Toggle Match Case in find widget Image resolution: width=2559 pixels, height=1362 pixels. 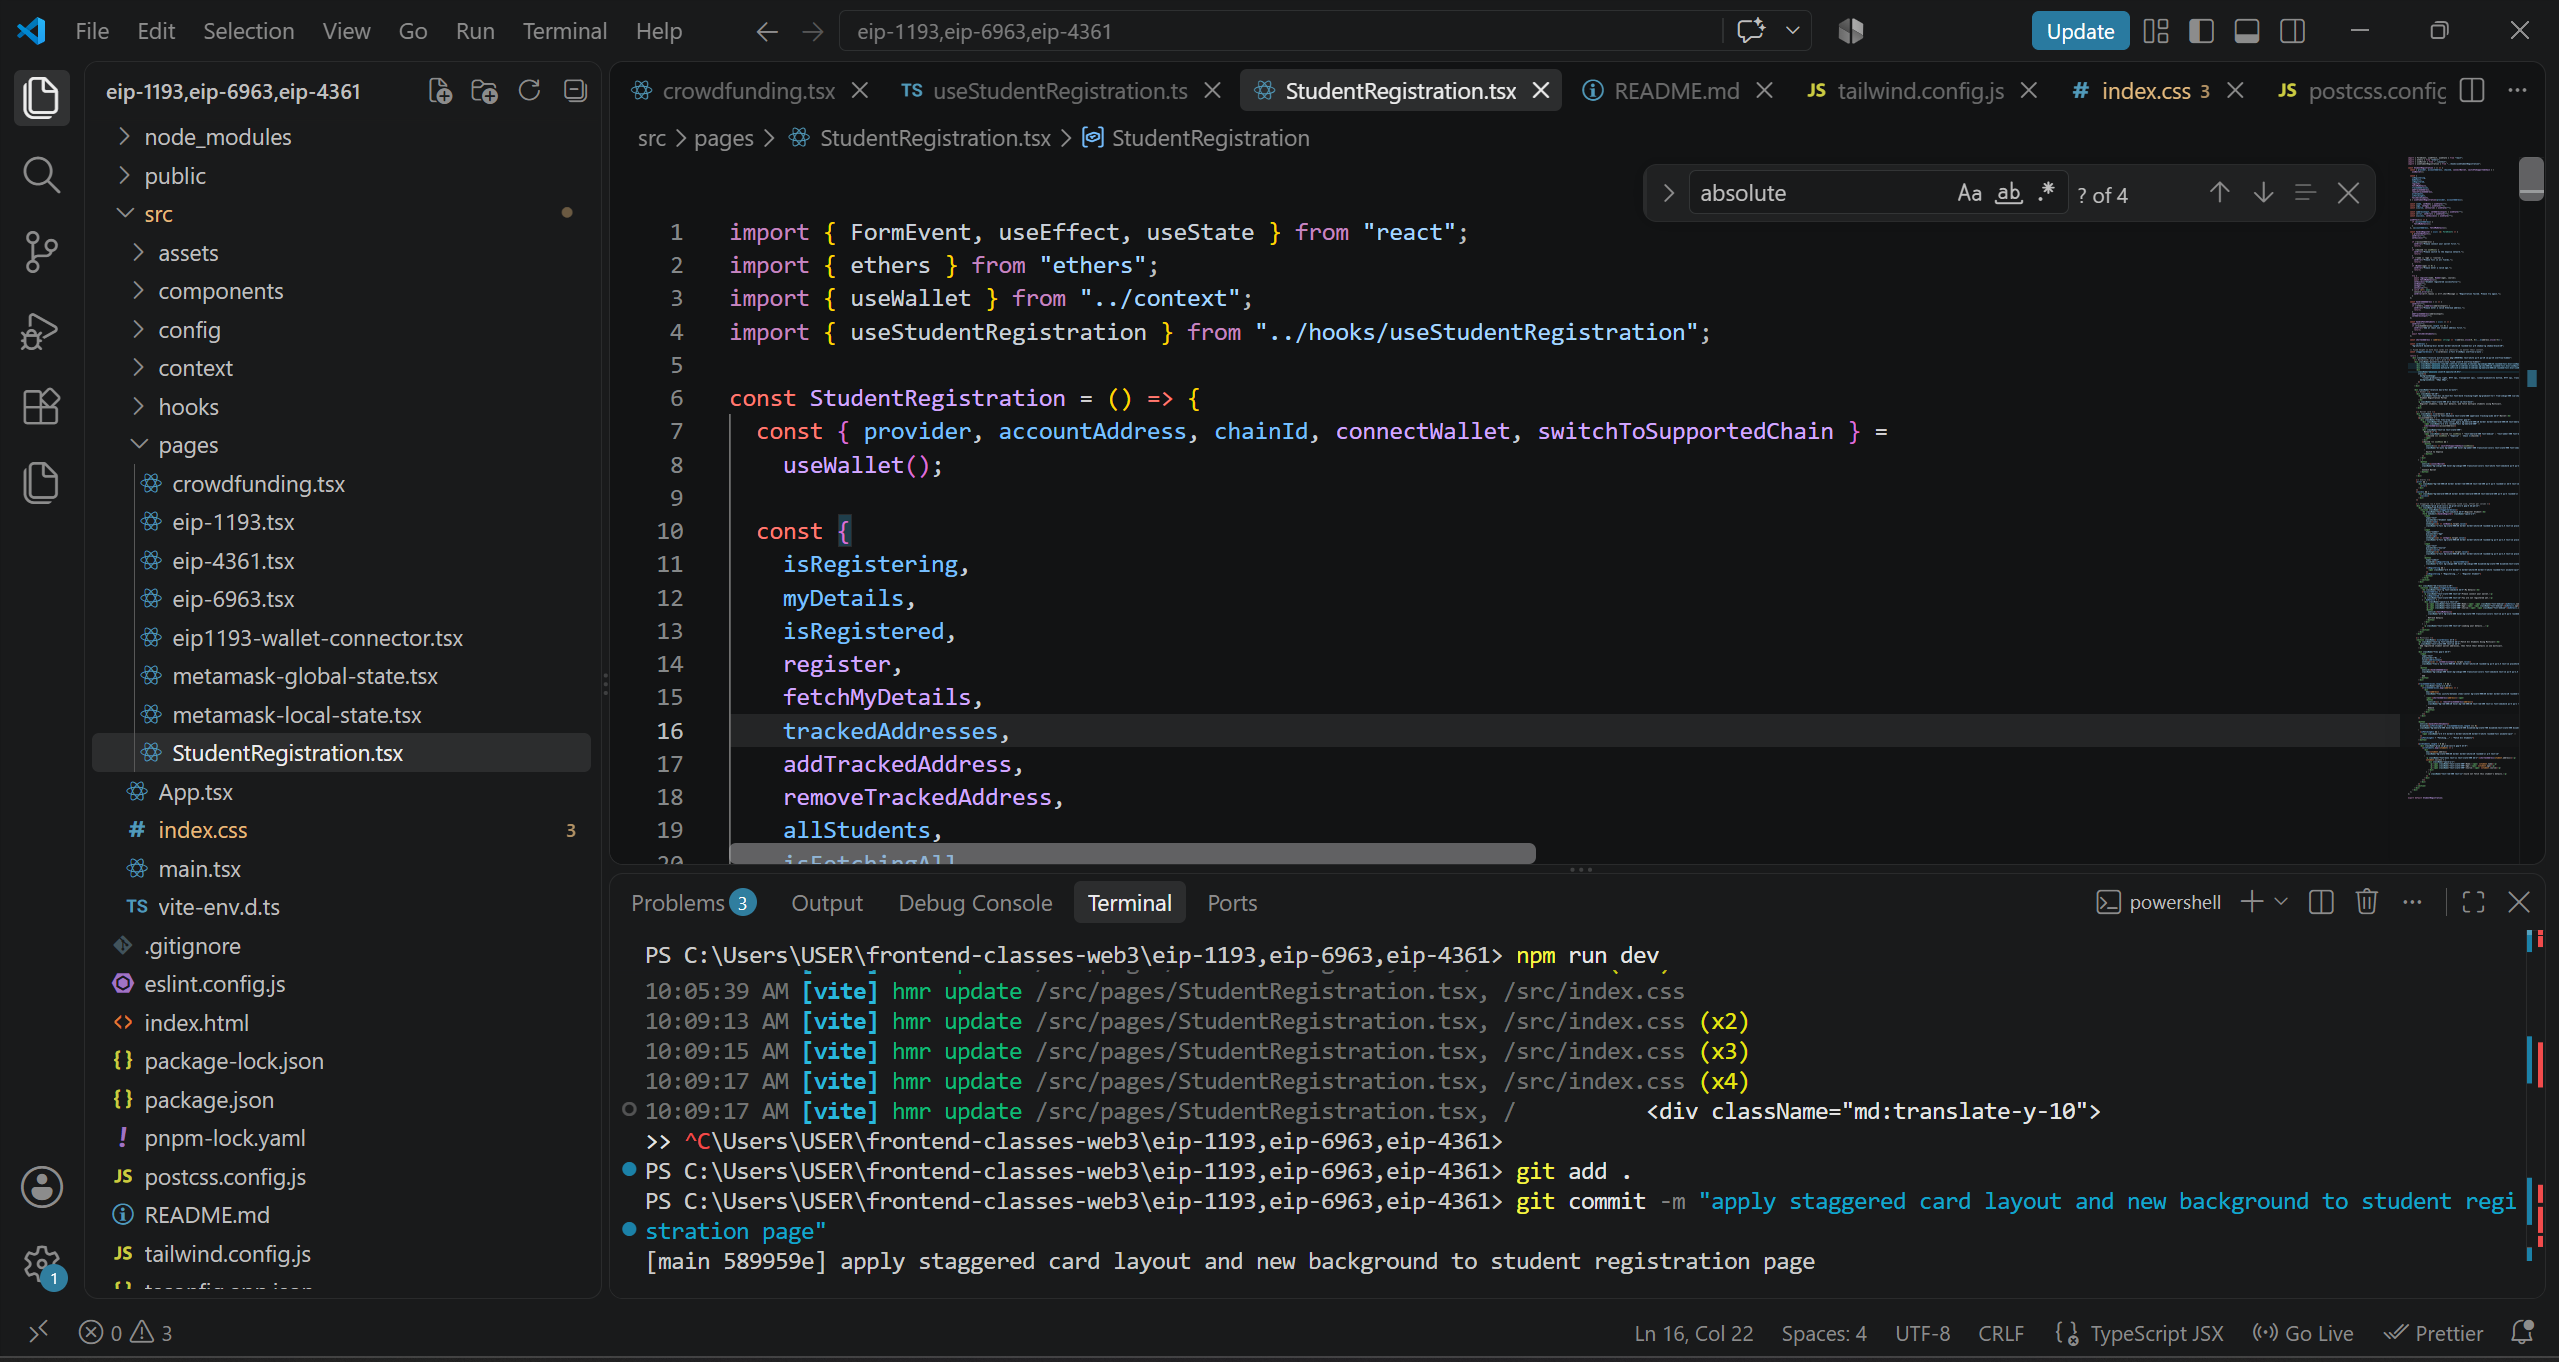(x=1969, y=193)
